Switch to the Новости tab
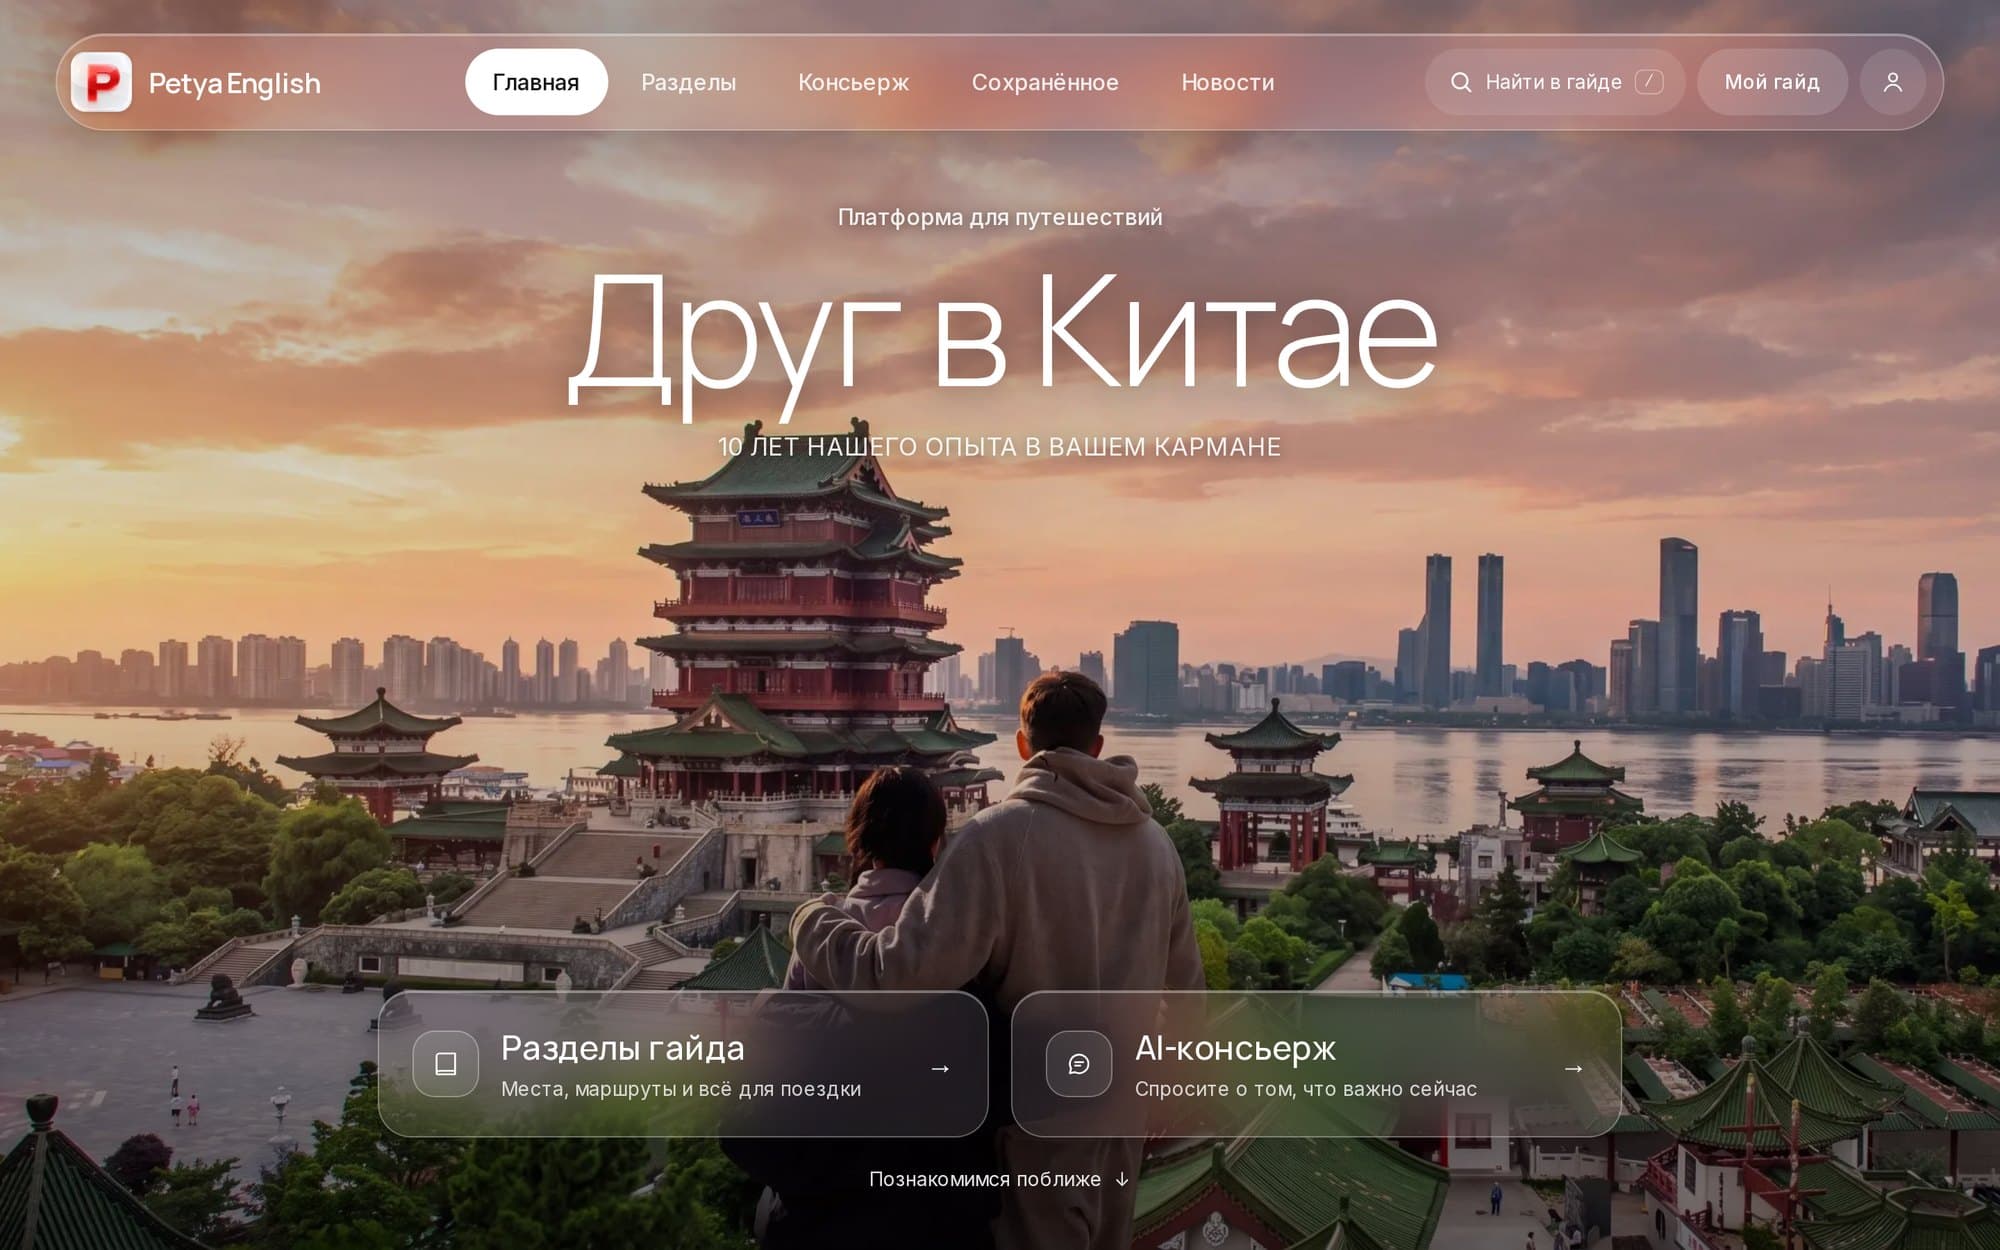 [x=1228, y=82]
